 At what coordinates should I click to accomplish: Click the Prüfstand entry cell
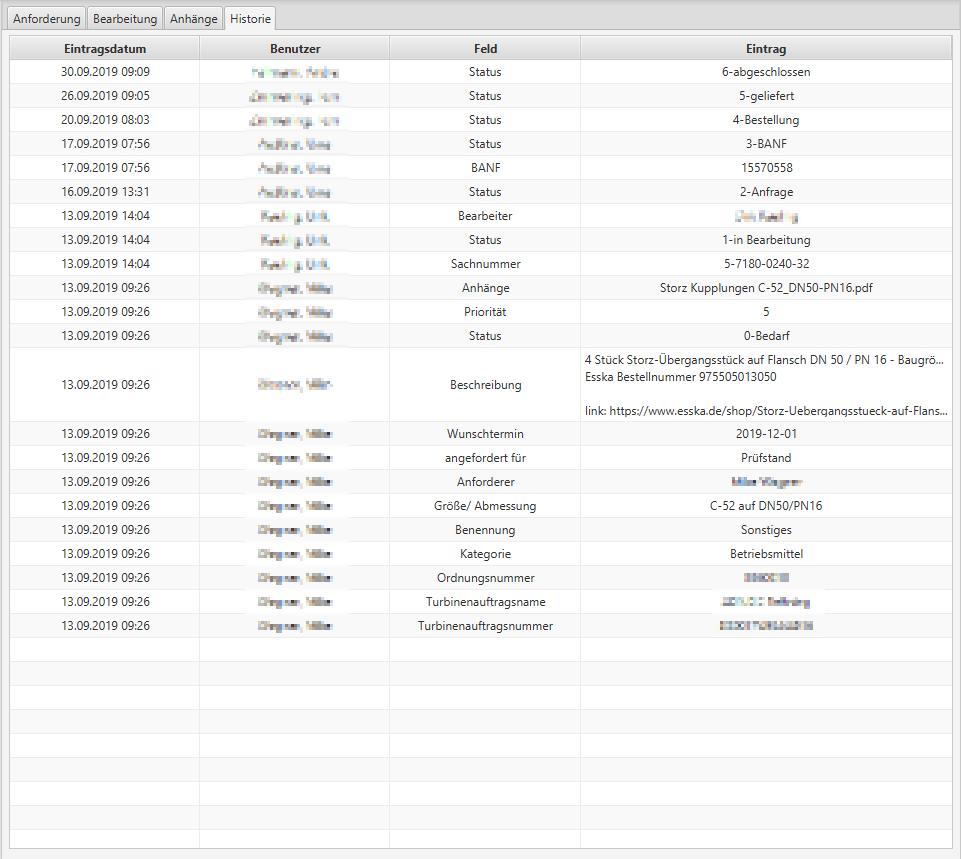pyautogui.click(x=766, y=458)
